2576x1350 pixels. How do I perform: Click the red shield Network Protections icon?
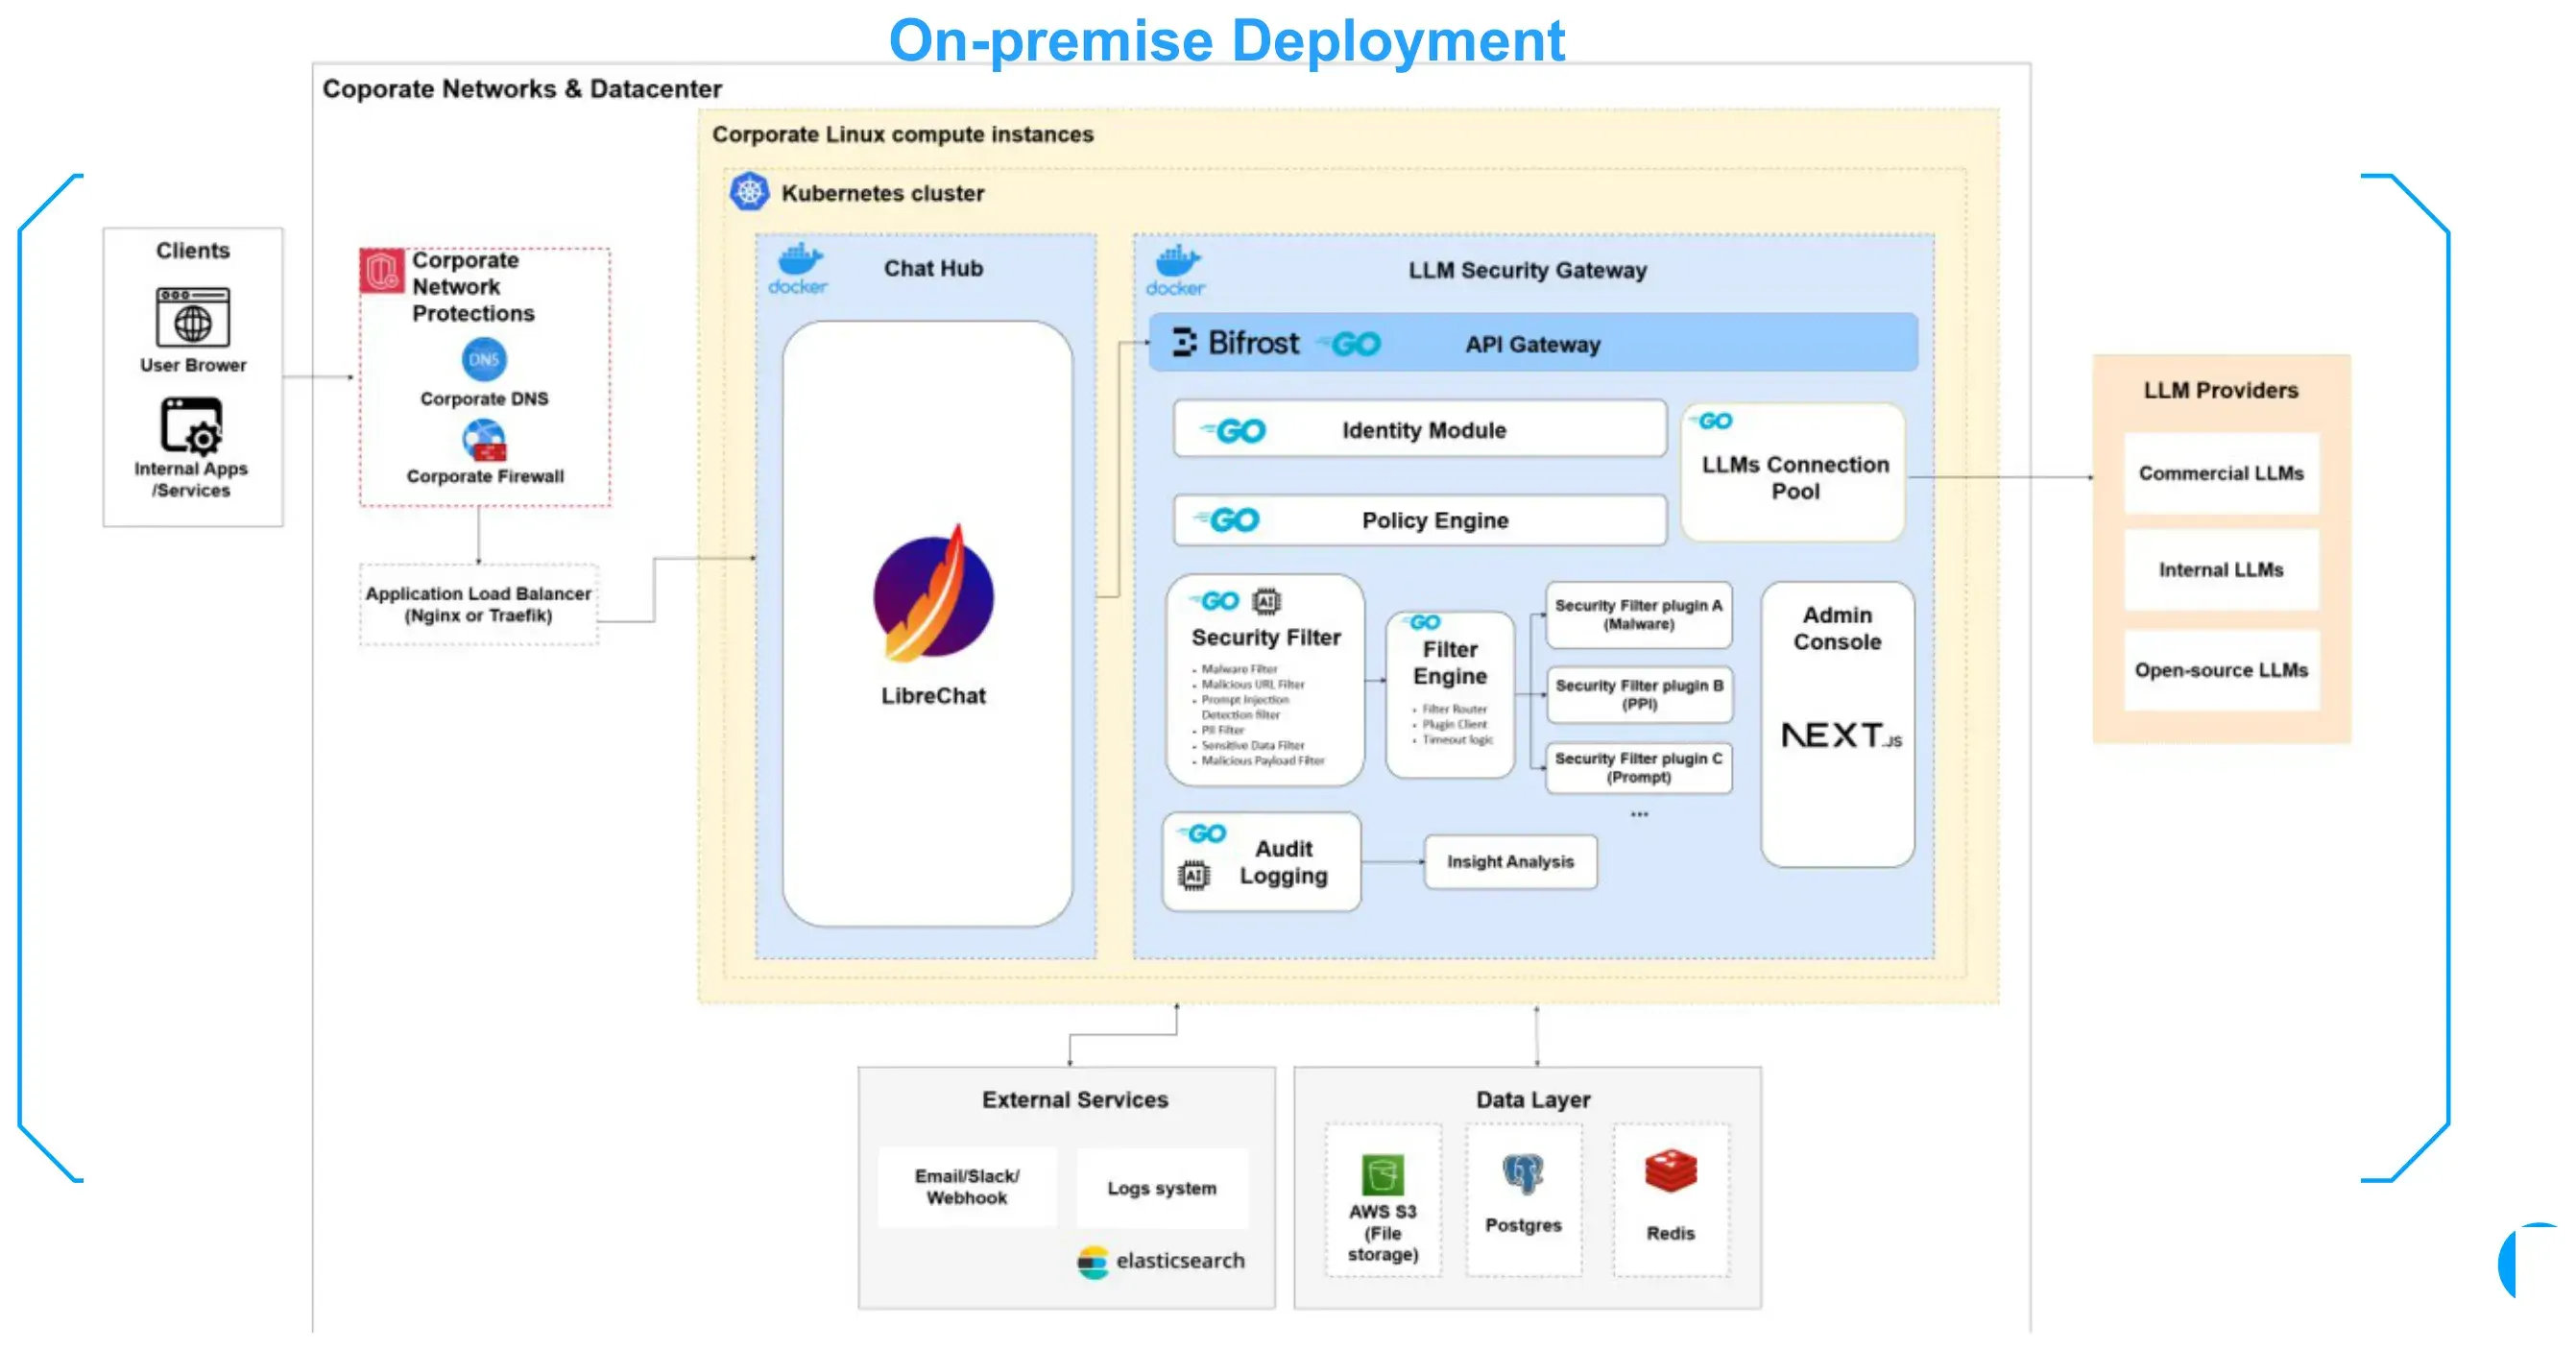click(382, 270)
